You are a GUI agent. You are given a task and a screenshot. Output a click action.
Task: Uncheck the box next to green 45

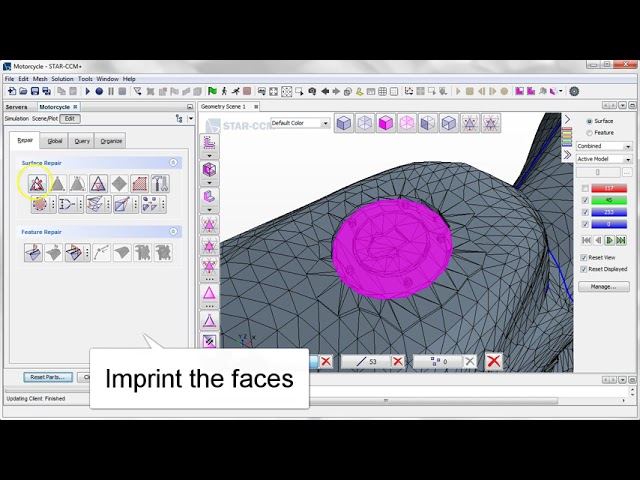tap(585, 200)
